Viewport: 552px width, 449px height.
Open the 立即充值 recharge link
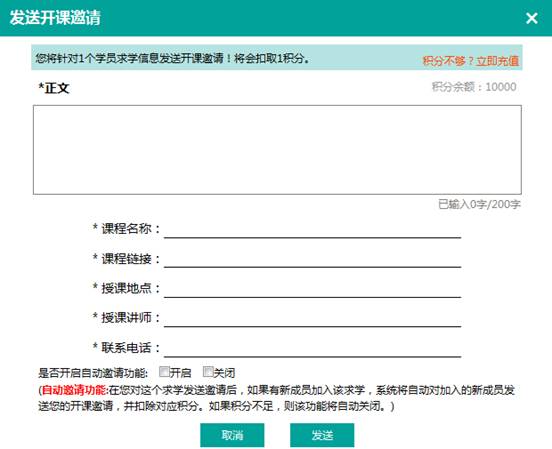[497, 61]
